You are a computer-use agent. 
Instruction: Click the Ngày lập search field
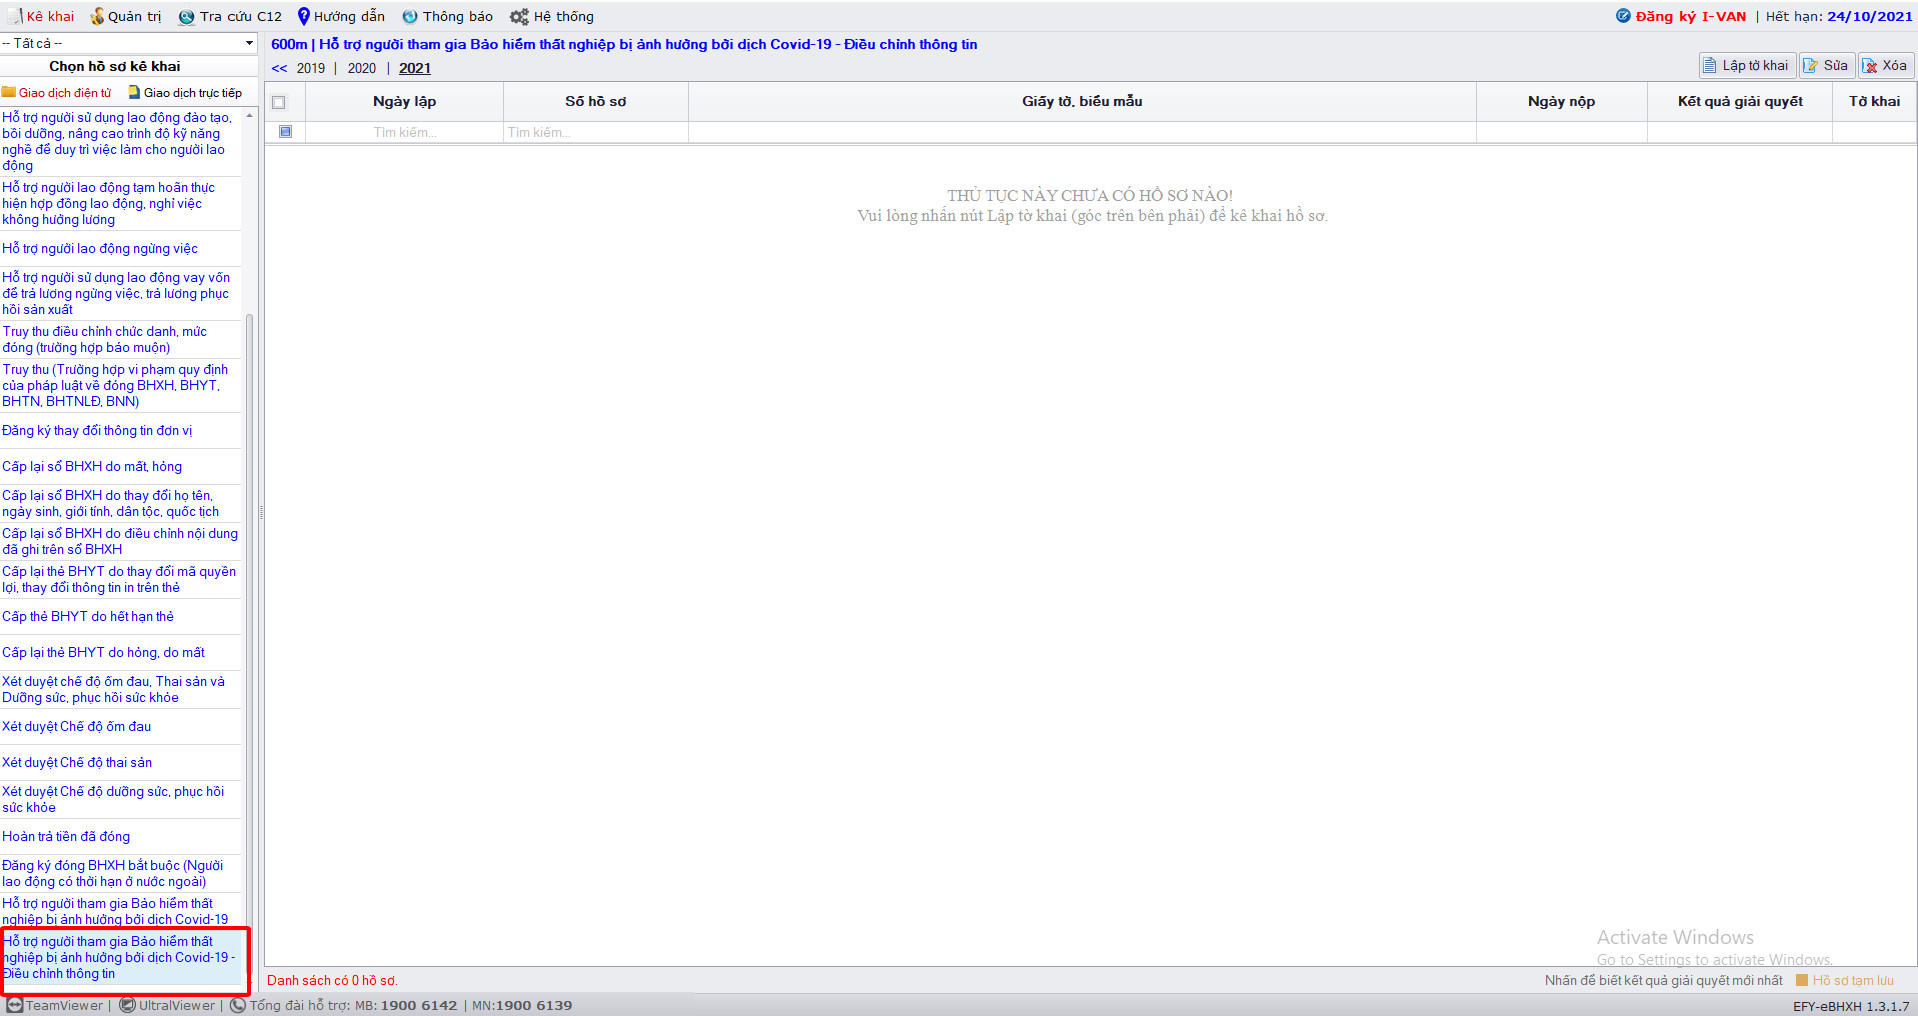404,132
